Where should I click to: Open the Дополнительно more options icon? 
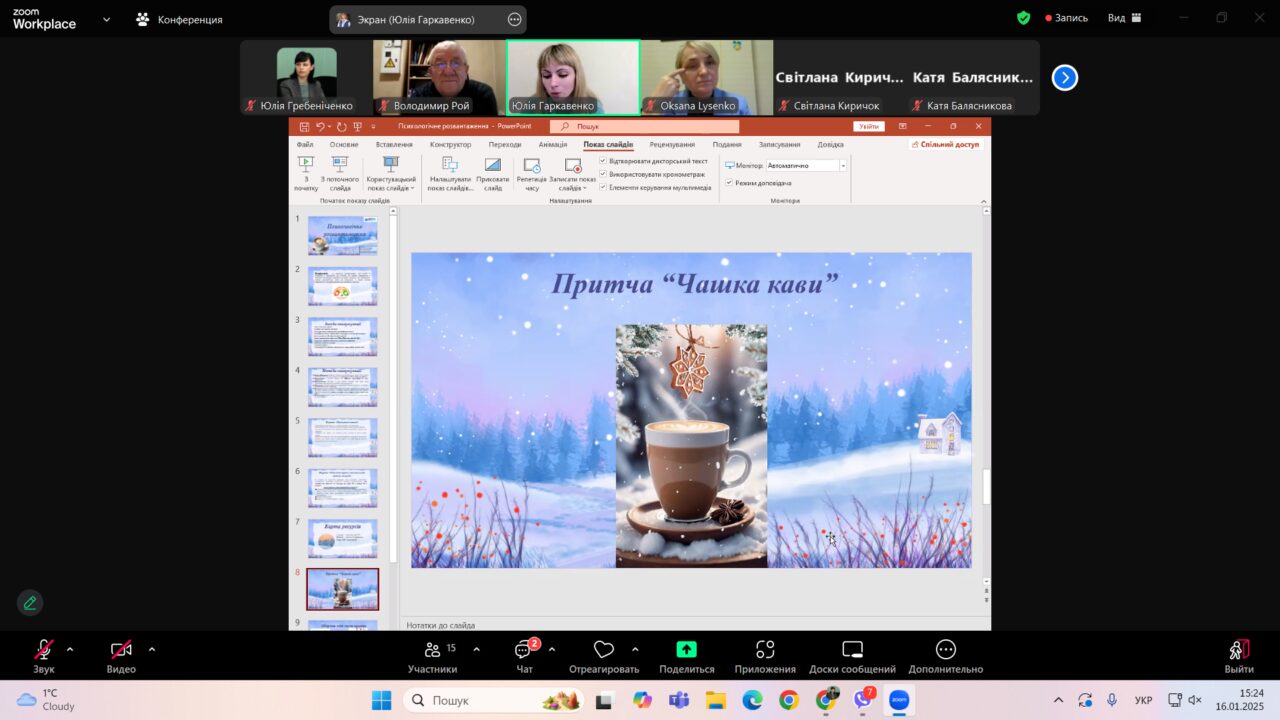point(946,650)
